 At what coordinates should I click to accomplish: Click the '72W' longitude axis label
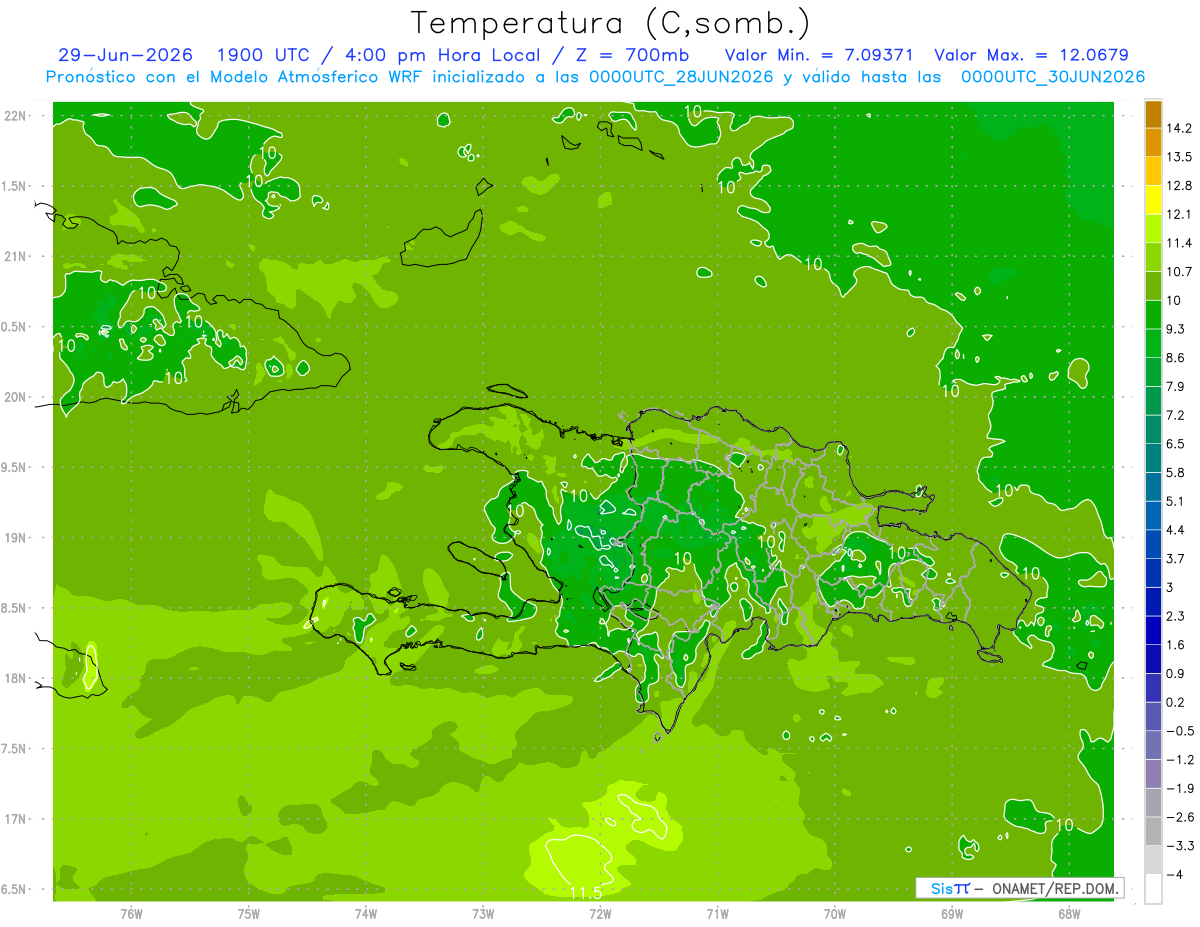600,914
